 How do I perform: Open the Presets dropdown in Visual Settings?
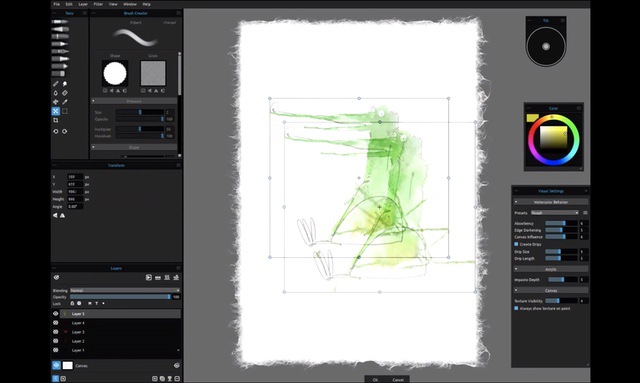555,213
